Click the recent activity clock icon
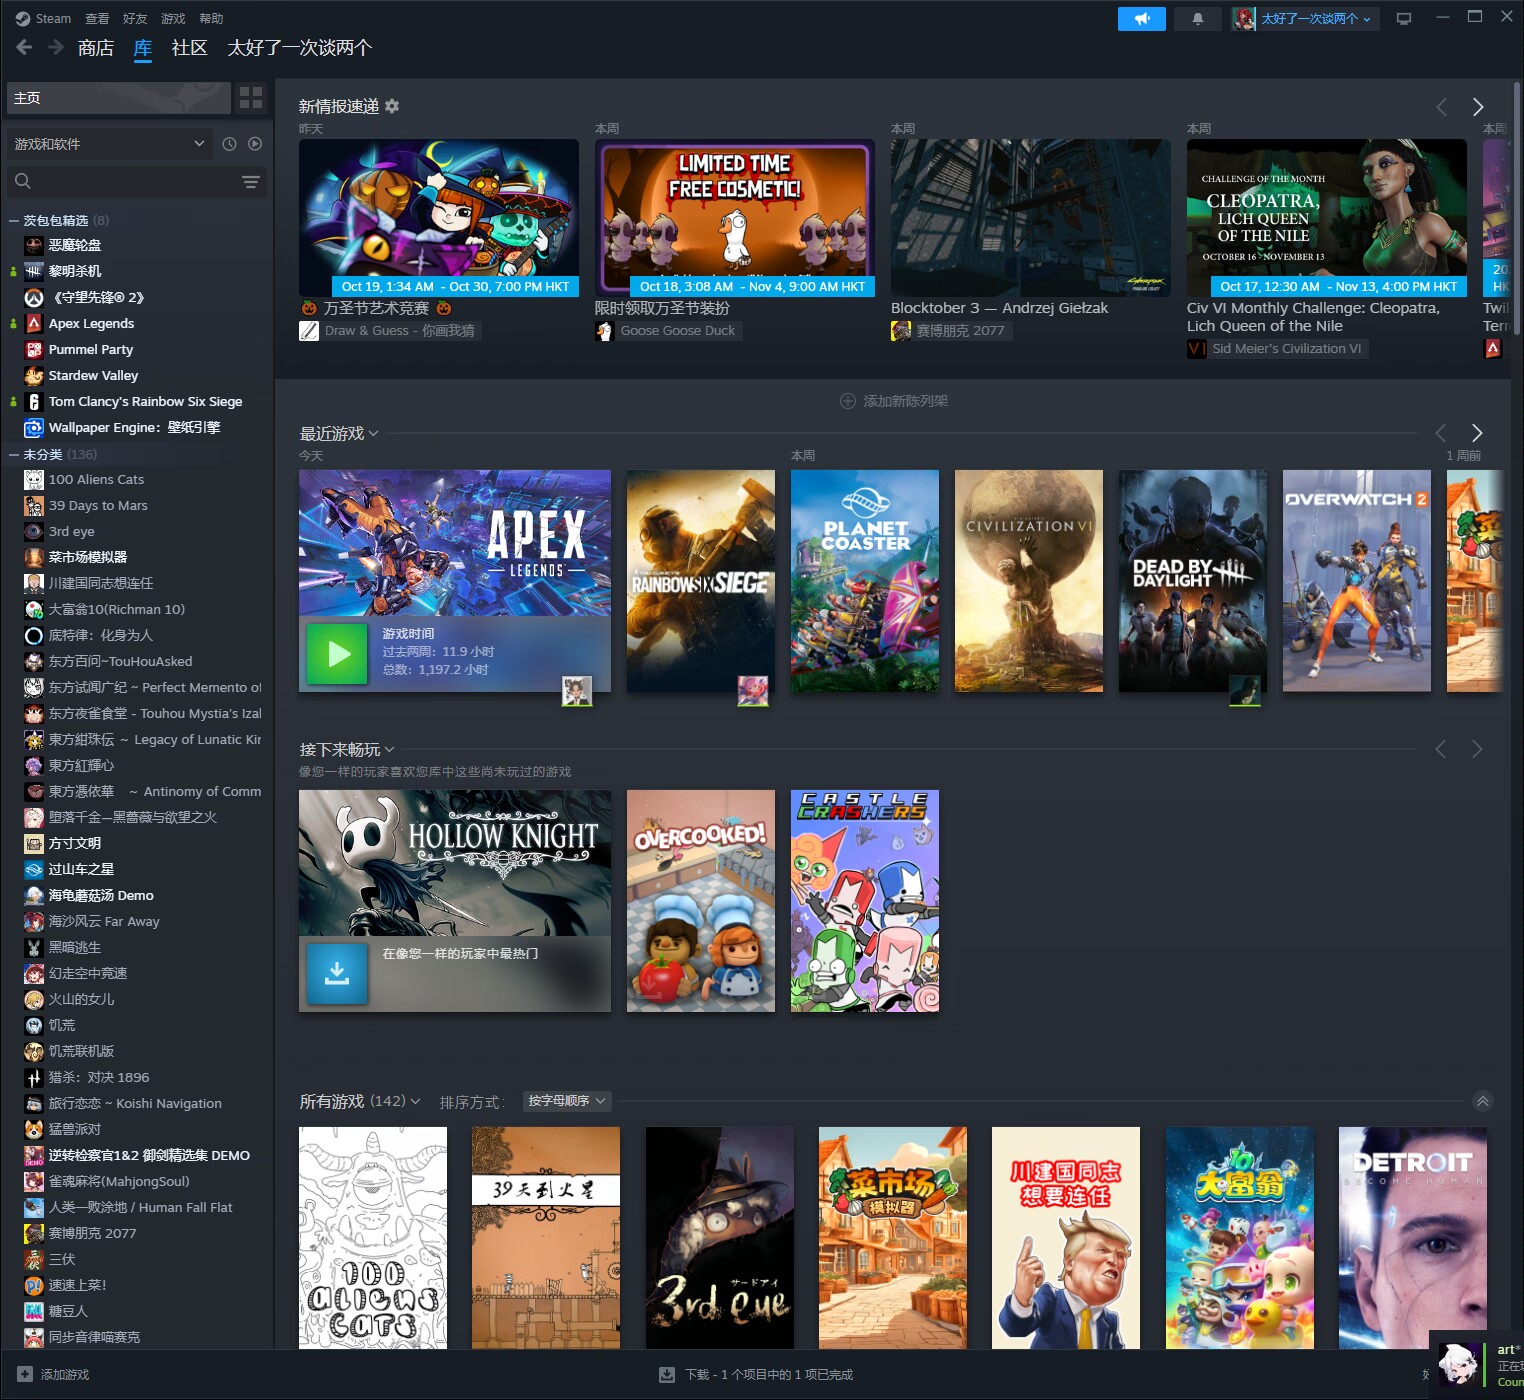Screen dimensions: 1524x1400 coord(229,144)
